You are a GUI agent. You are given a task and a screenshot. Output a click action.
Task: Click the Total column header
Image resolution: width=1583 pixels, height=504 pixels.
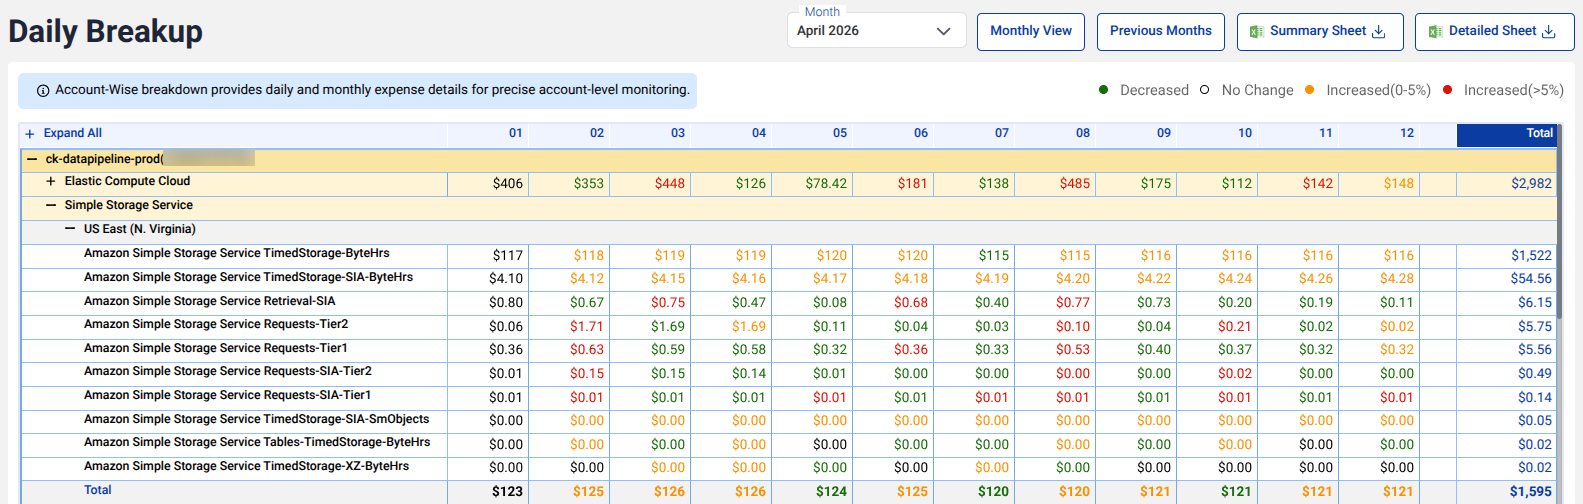1506,134
